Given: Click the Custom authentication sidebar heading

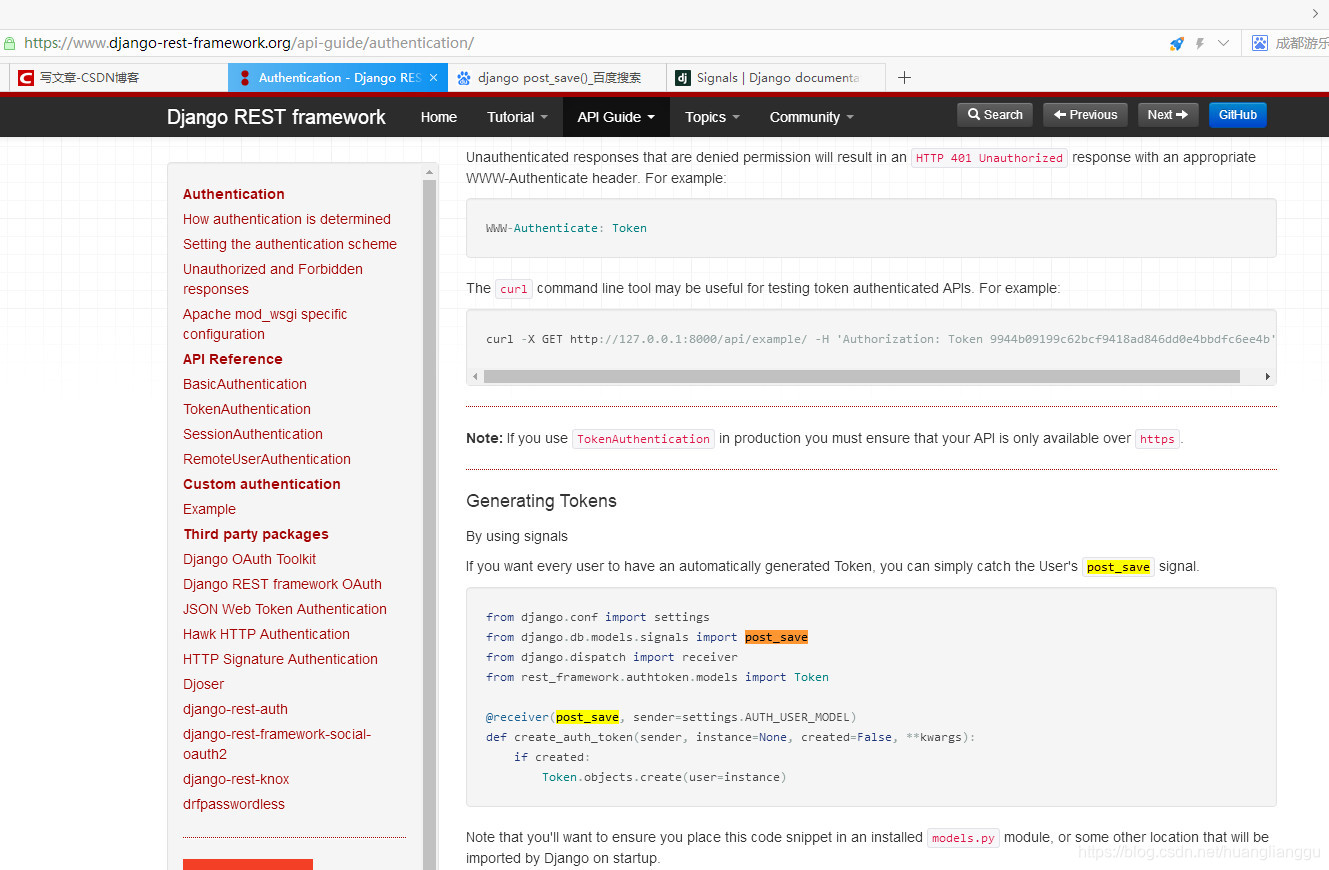Looking at the screenshot, I should point(262,484).
